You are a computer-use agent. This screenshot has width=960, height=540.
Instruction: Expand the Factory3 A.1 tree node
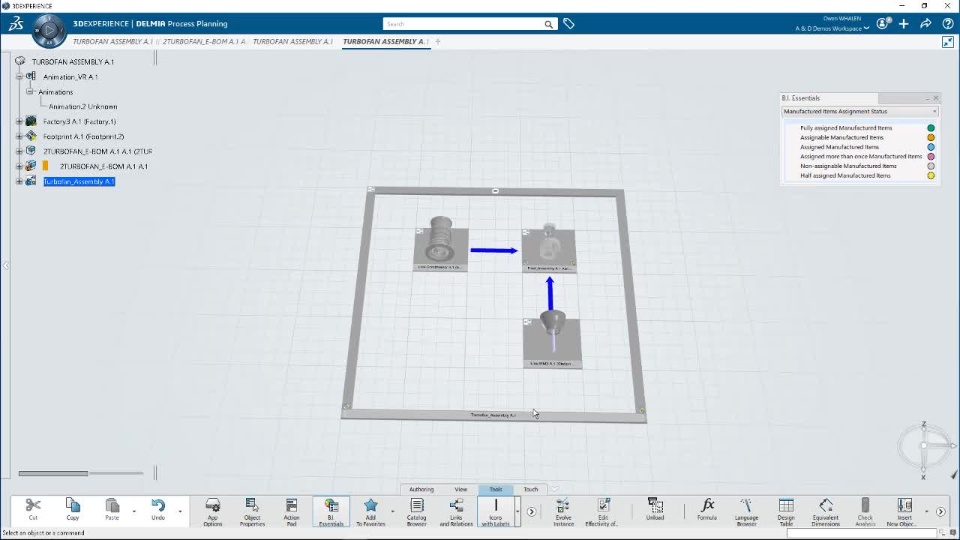19,121
